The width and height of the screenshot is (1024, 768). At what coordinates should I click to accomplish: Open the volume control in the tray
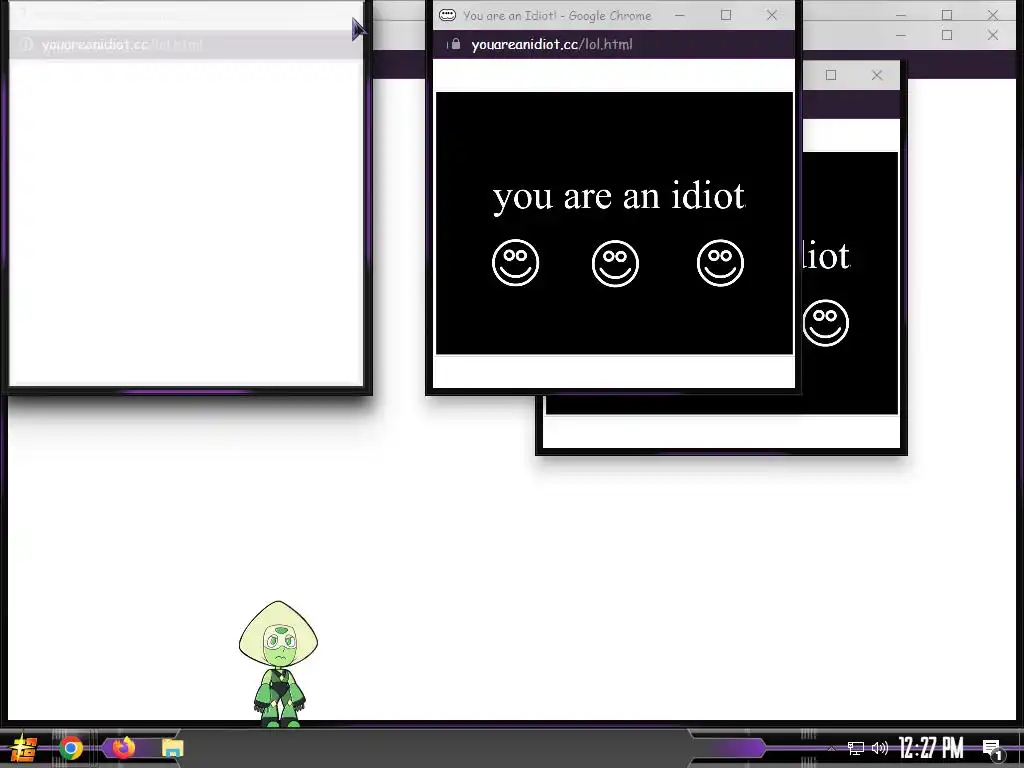tap(880, 748)
